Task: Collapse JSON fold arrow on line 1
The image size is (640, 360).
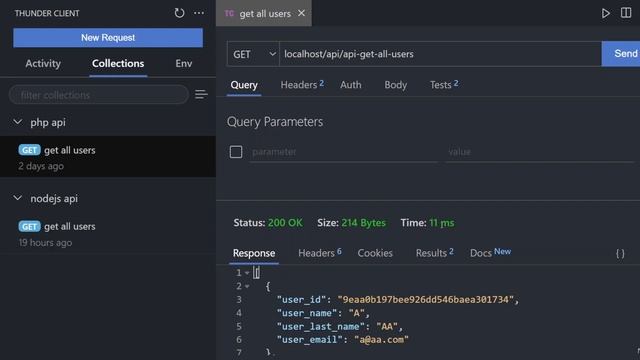Action: pos(247,273)
